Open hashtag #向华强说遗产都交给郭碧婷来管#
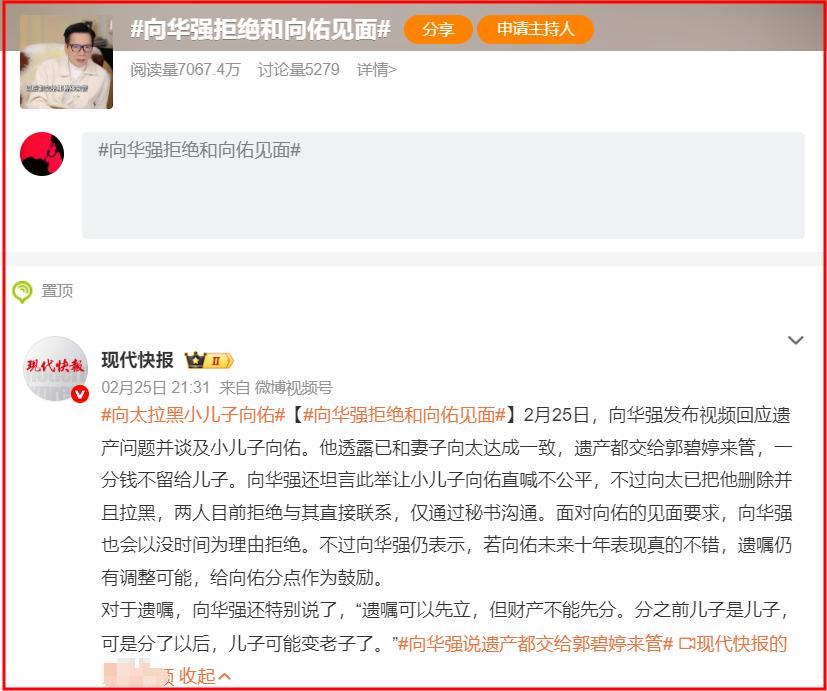This screenshot has height=691, width=827. coord(535,644)
